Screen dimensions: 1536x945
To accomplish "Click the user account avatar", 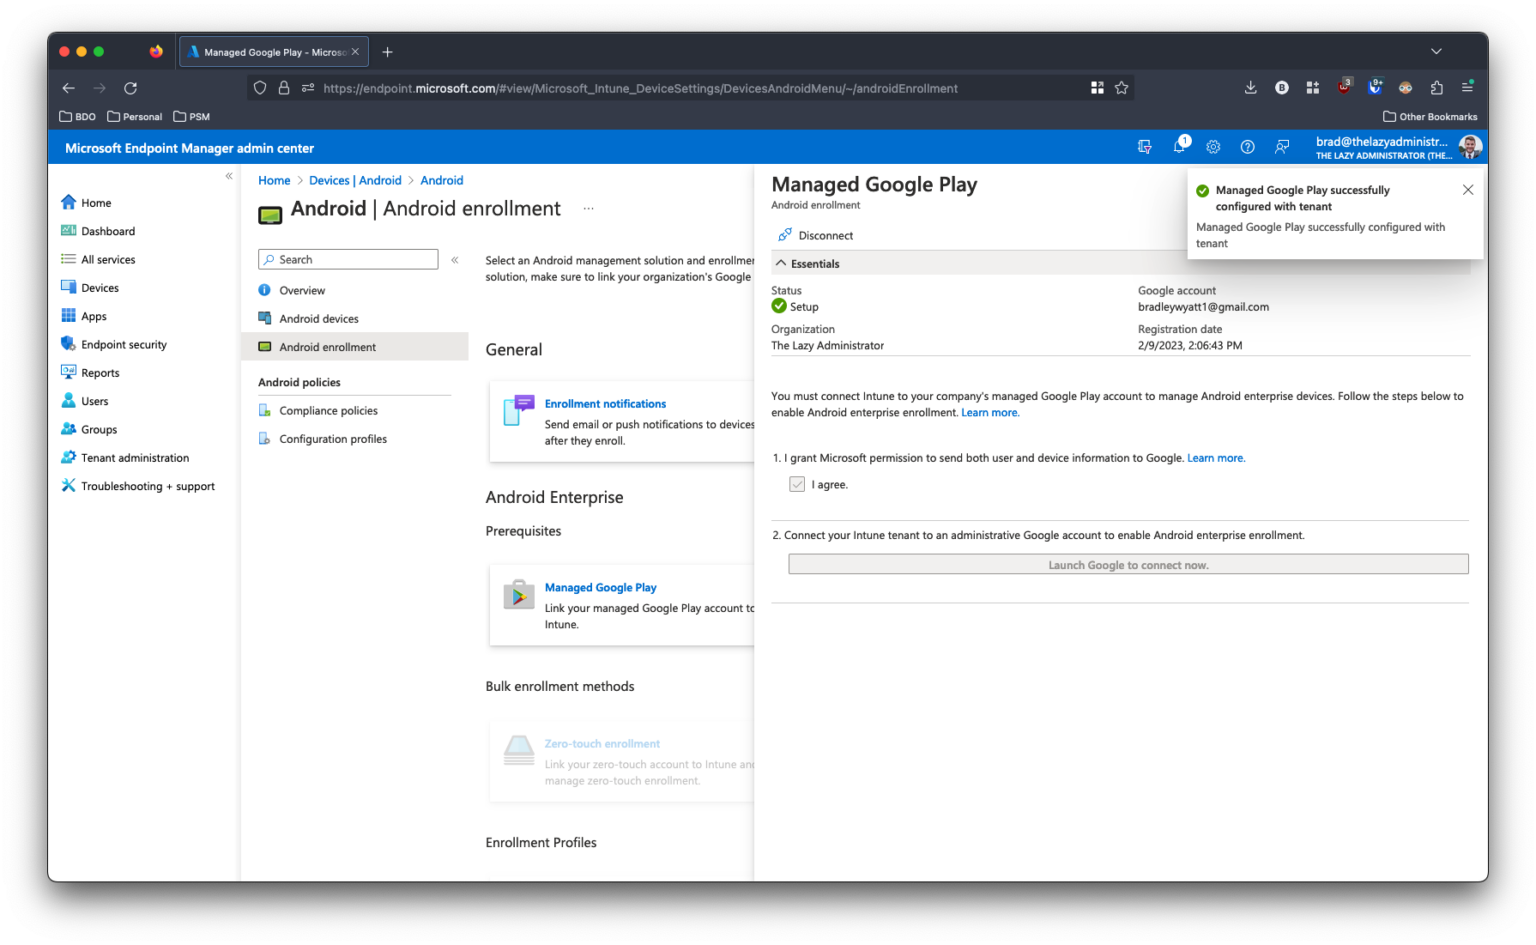I will coord(1469,147).
